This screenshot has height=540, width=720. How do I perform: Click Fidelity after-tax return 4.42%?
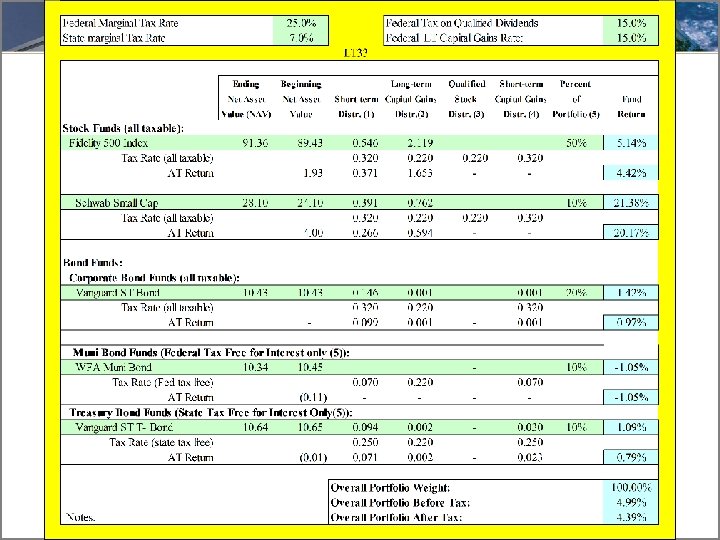click(631, 173)
